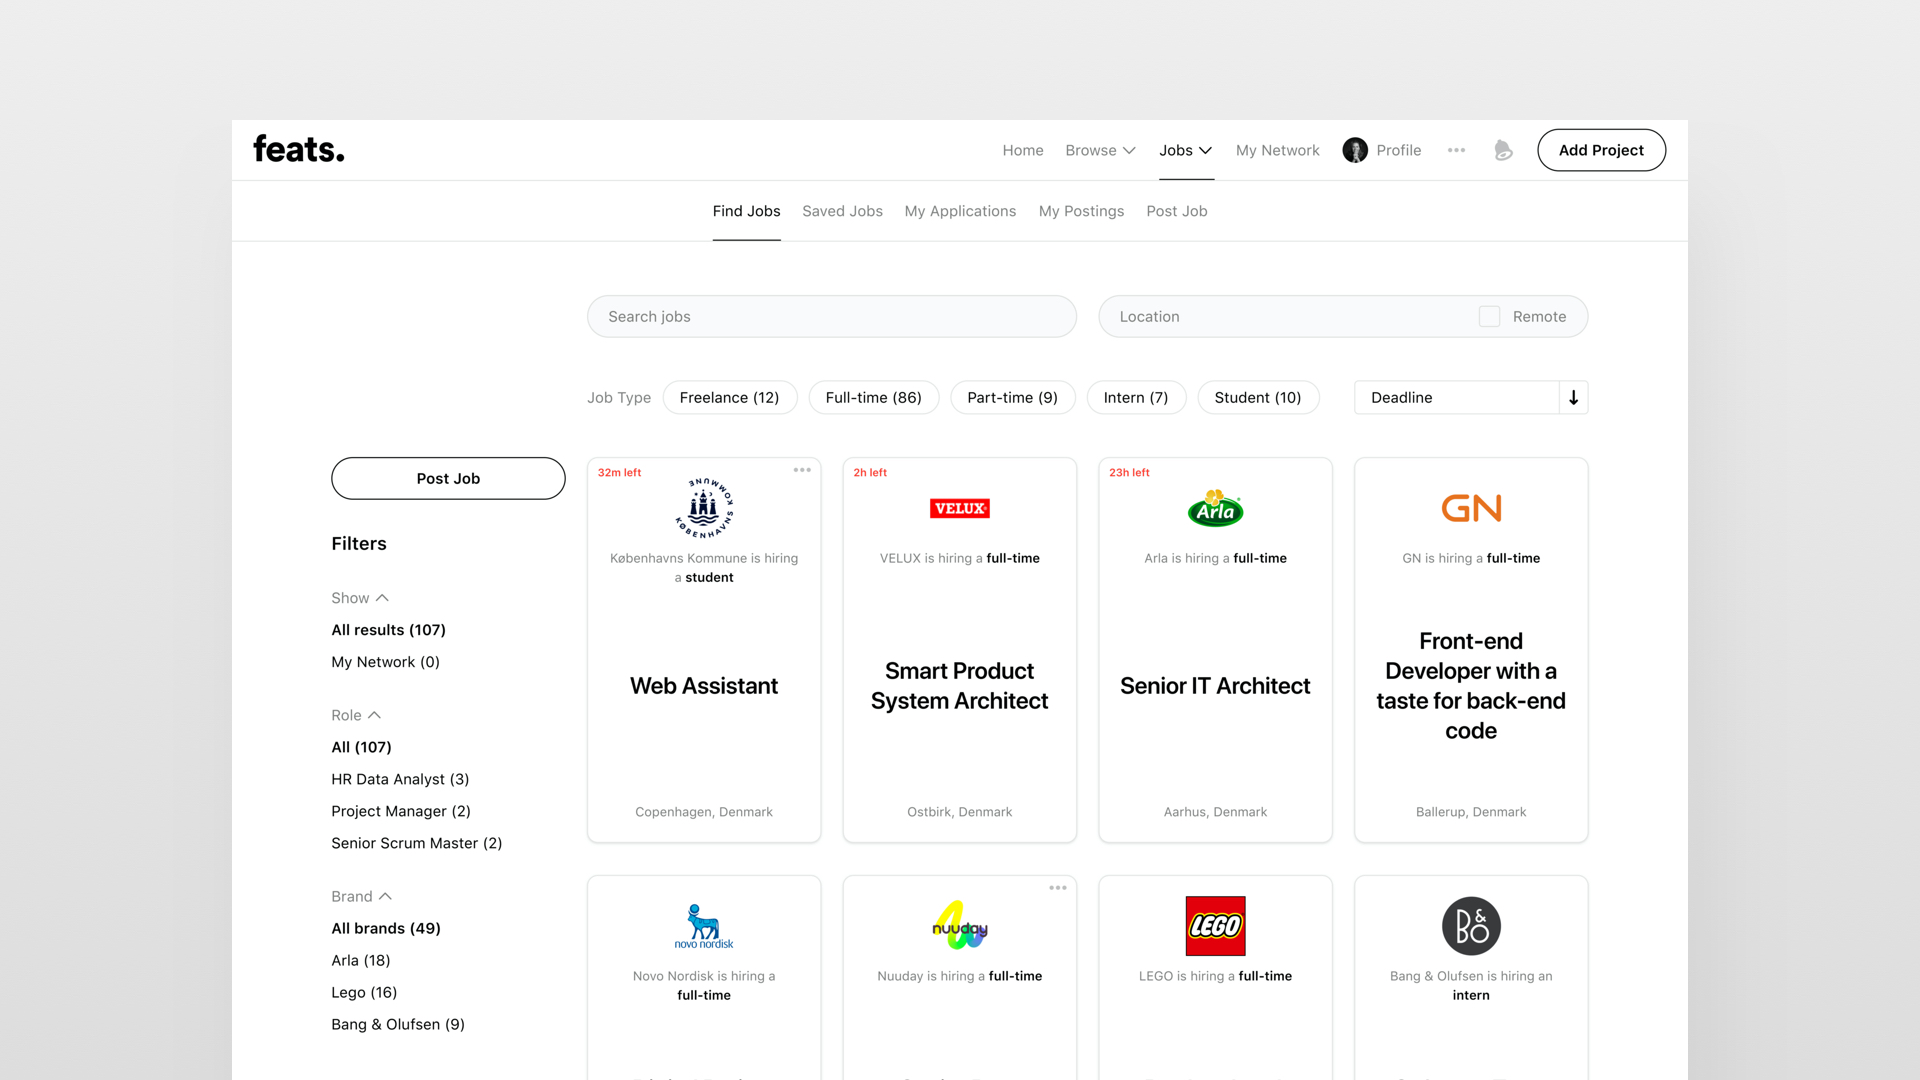The image size is (1920, 1080).
Task: Focus the Search jobs field
Action: [x=832, y=316]
